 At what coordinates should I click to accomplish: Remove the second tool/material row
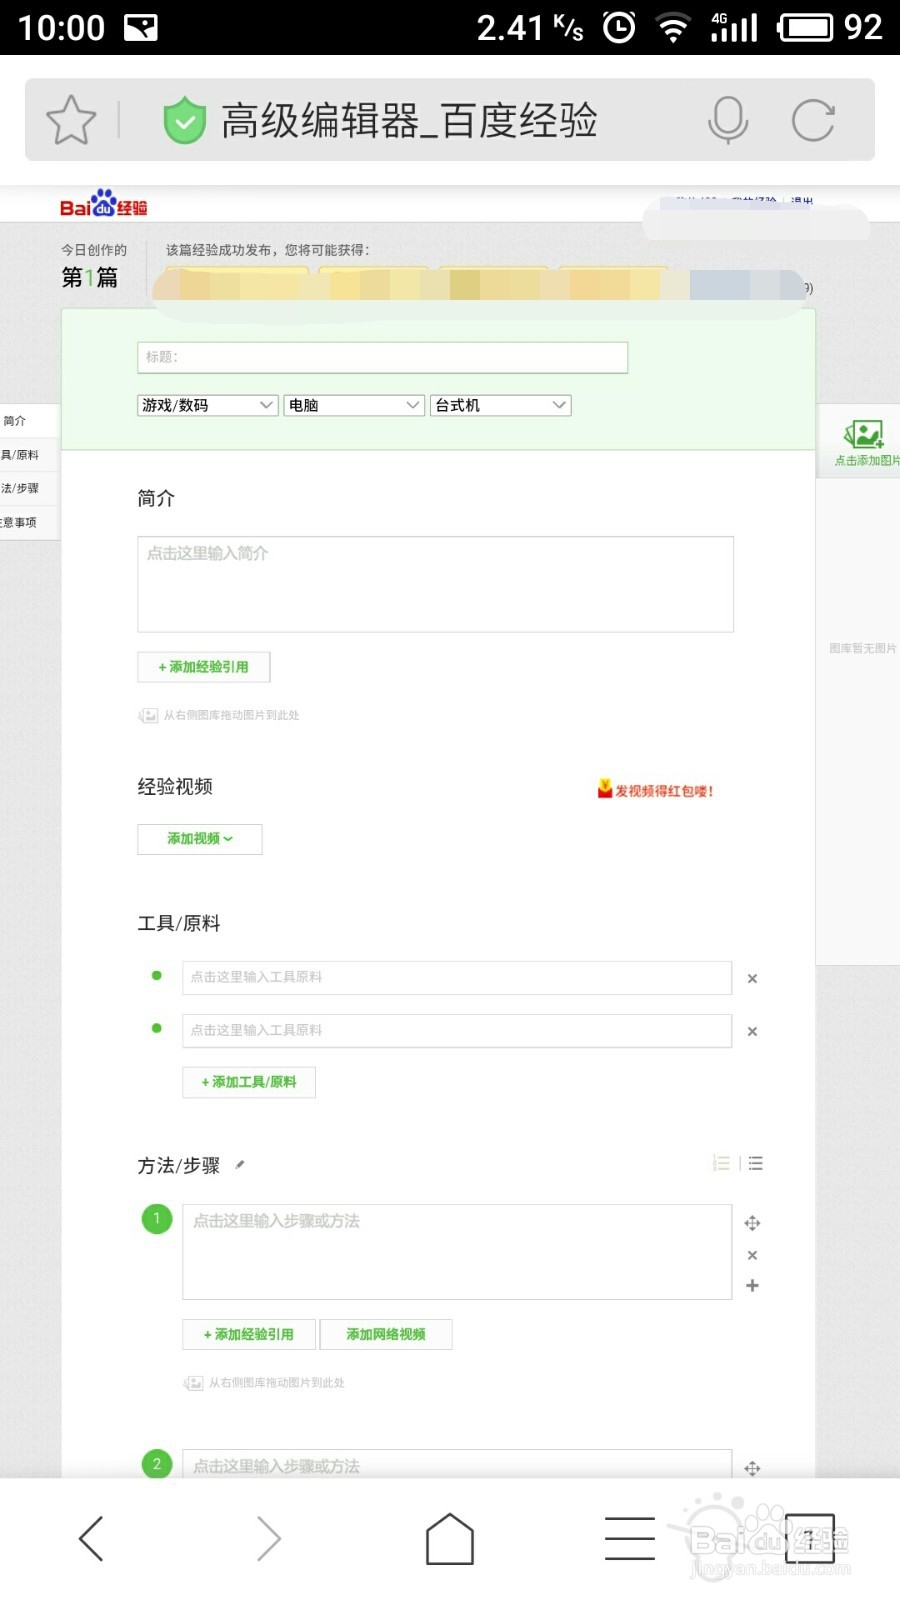[x=752, y=1032]
